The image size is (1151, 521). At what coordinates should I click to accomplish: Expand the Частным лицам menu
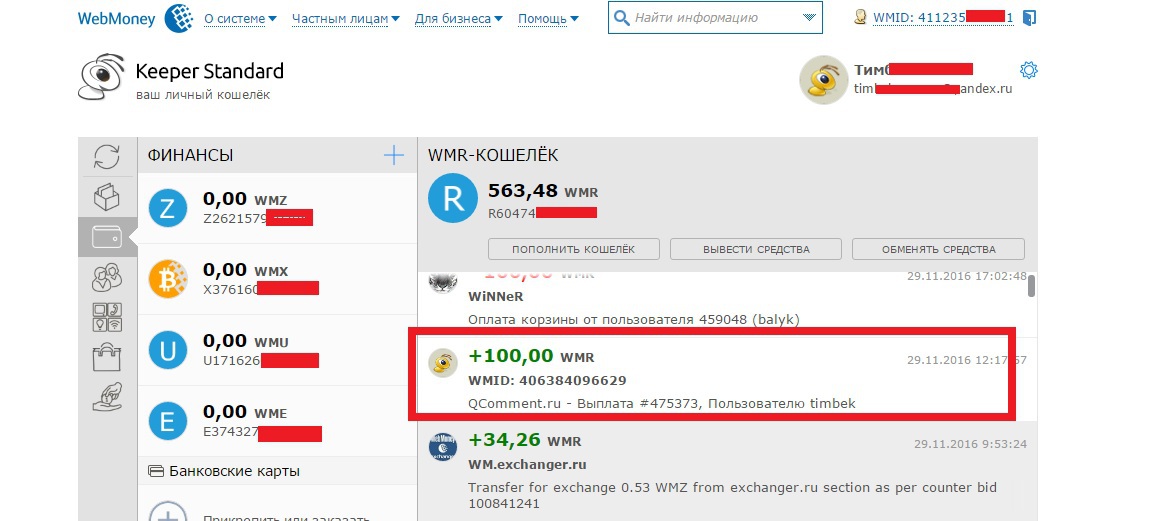[x=346, y=18]
